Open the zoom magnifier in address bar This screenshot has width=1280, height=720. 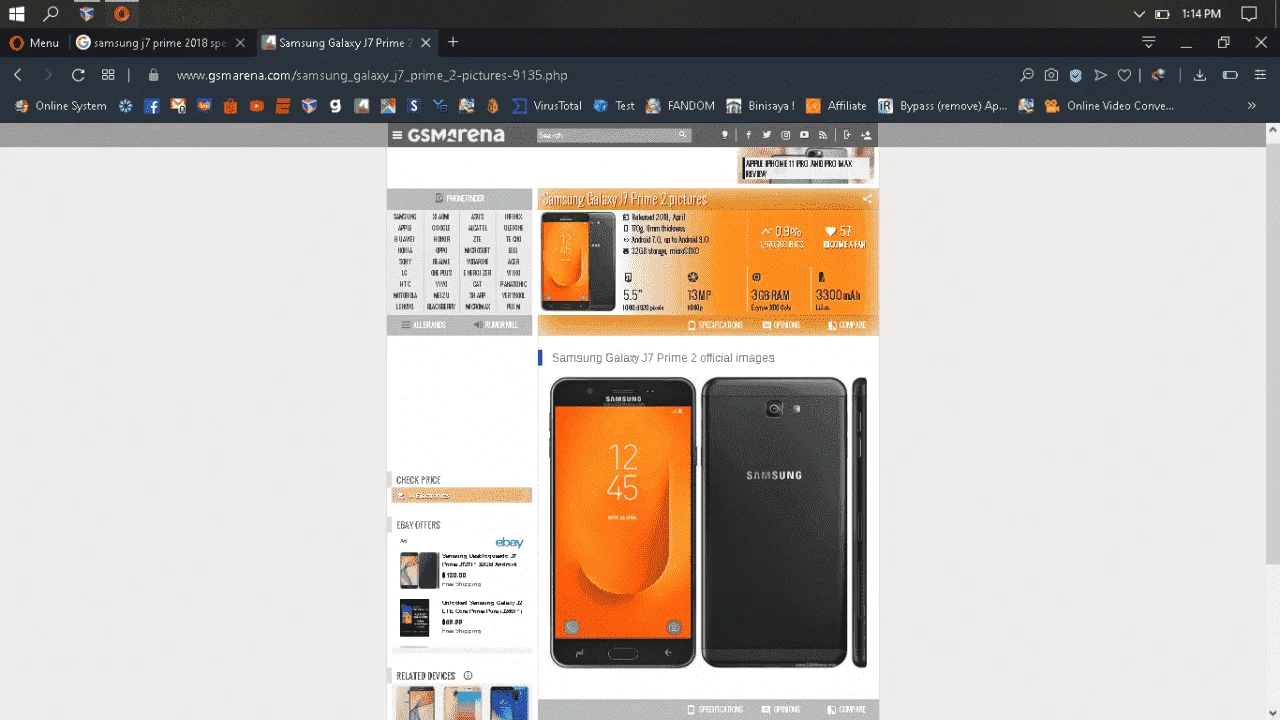pyautogui.click(x=1026, y=75)
